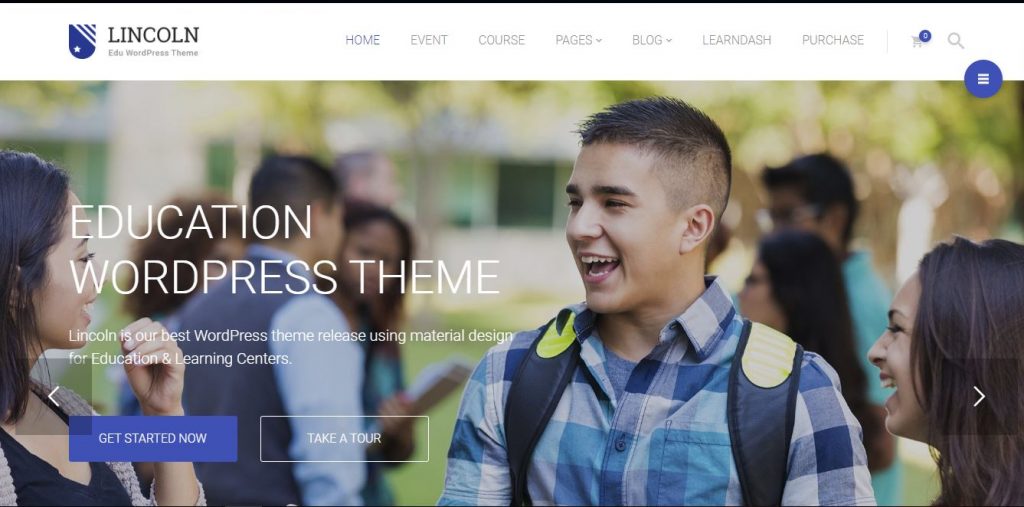
Task: Click the cart item count badge
Action: point(925,36)
